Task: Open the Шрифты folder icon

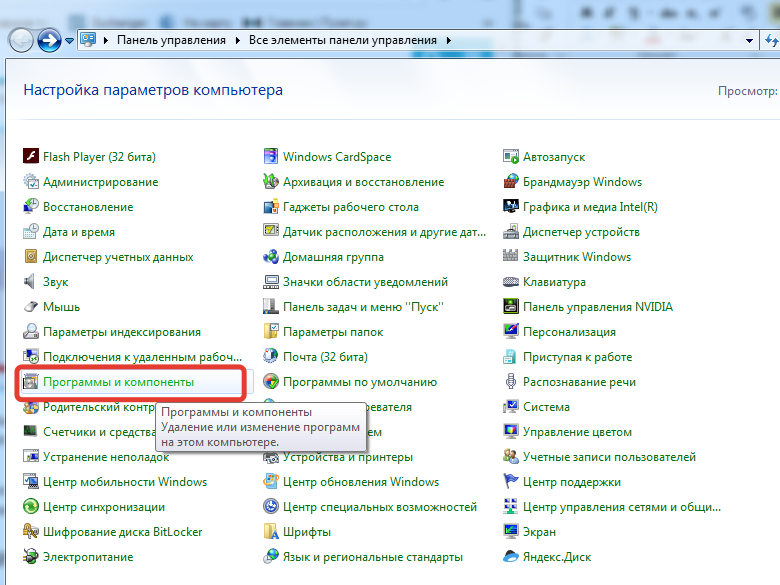Action: click(271, 531)
